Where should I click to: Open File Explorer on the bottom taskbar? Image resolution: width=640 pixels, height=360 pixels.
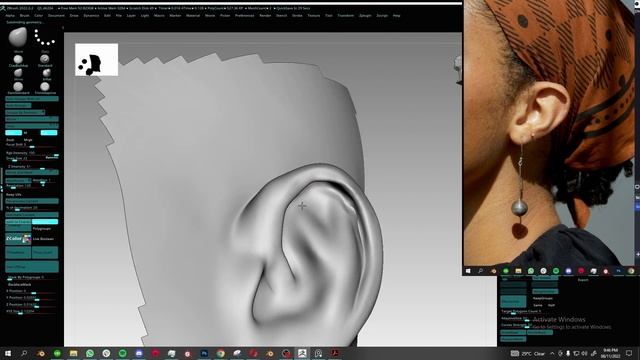[x=73, y=353]
